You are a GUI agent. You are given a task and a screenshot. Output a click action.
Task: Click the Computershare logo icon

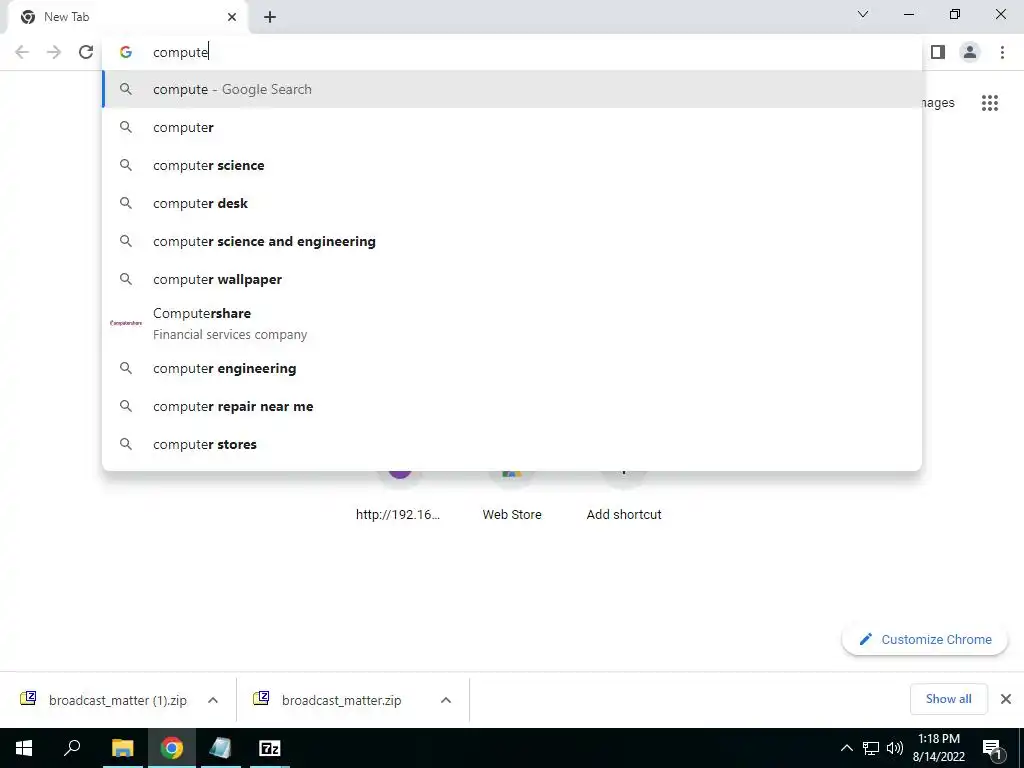[126, 323]
